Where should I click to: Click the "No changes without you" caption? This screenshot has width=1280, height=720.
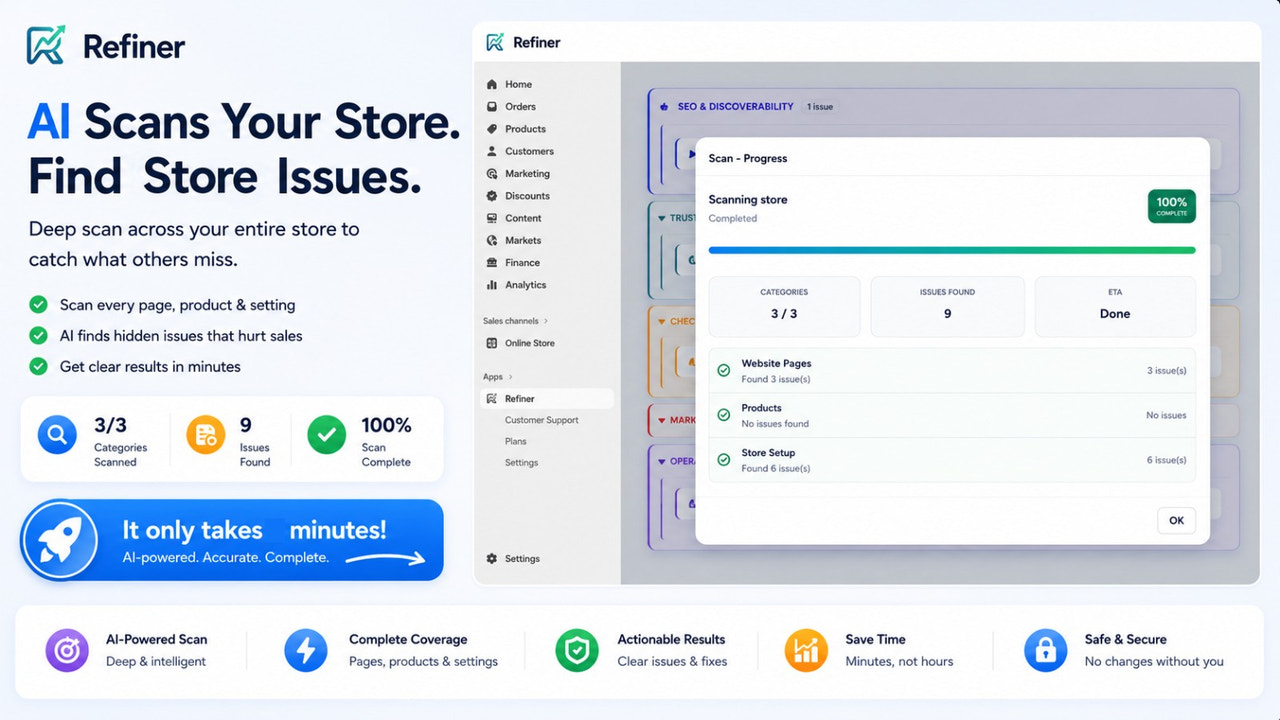click(x=1154, y=661)
